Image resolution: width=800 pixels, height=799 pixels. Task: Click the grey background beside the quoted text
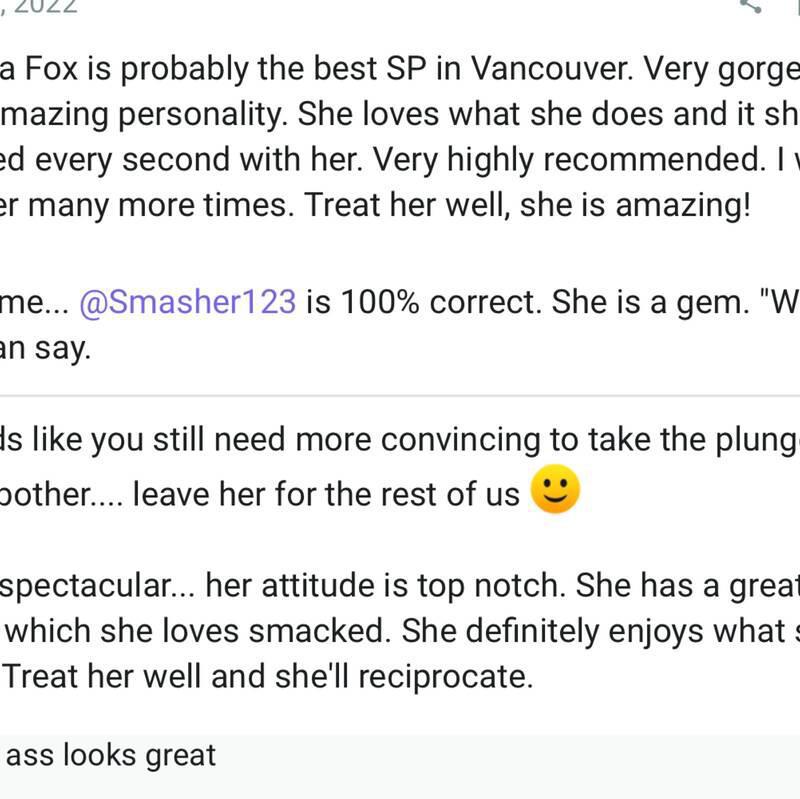(510, 765)
